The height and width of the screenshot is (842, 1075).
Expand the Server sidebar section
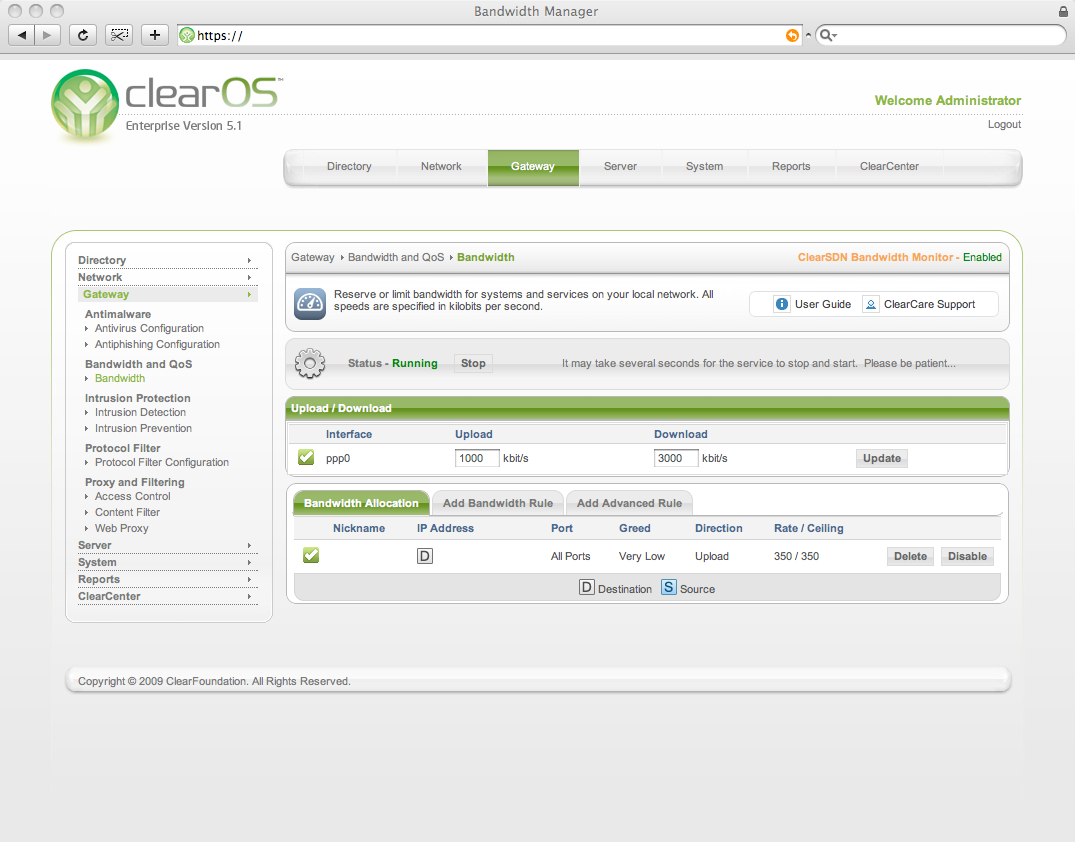tap(167, 545)
